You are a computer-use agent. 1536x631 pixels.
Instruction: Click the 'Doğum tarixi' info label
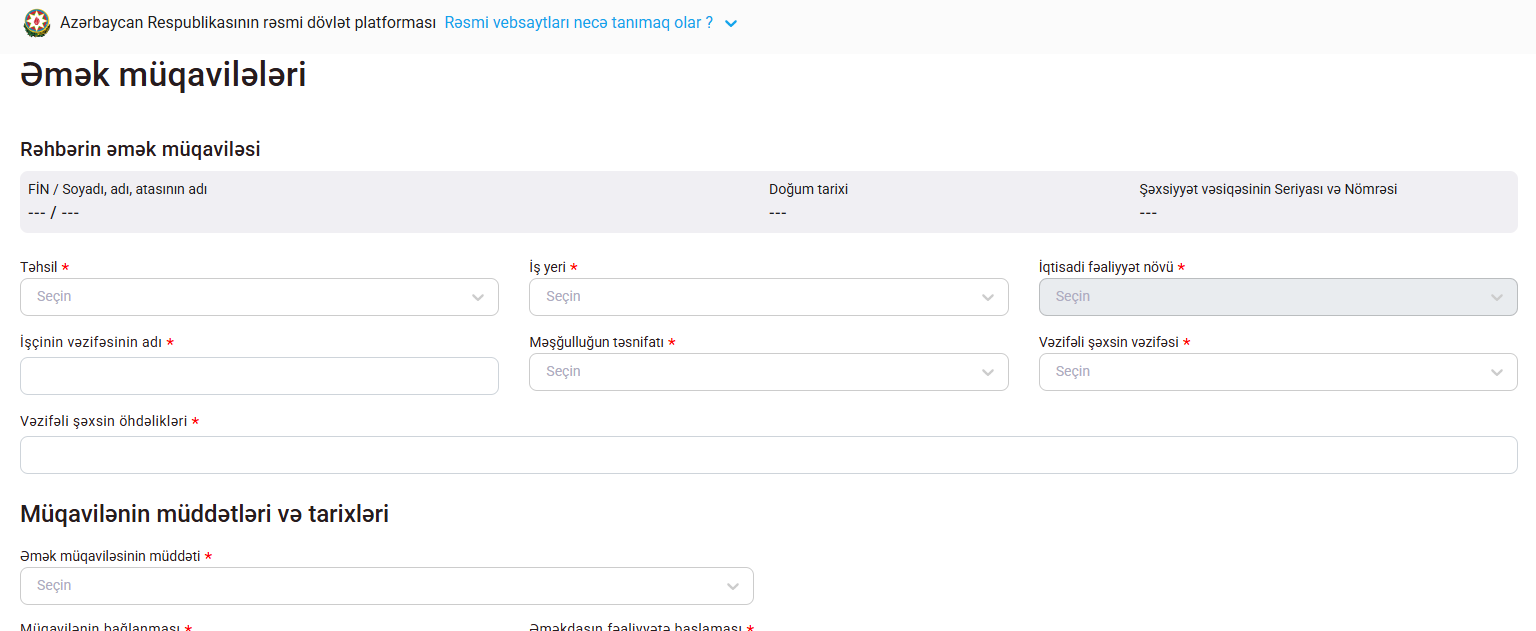808,189
